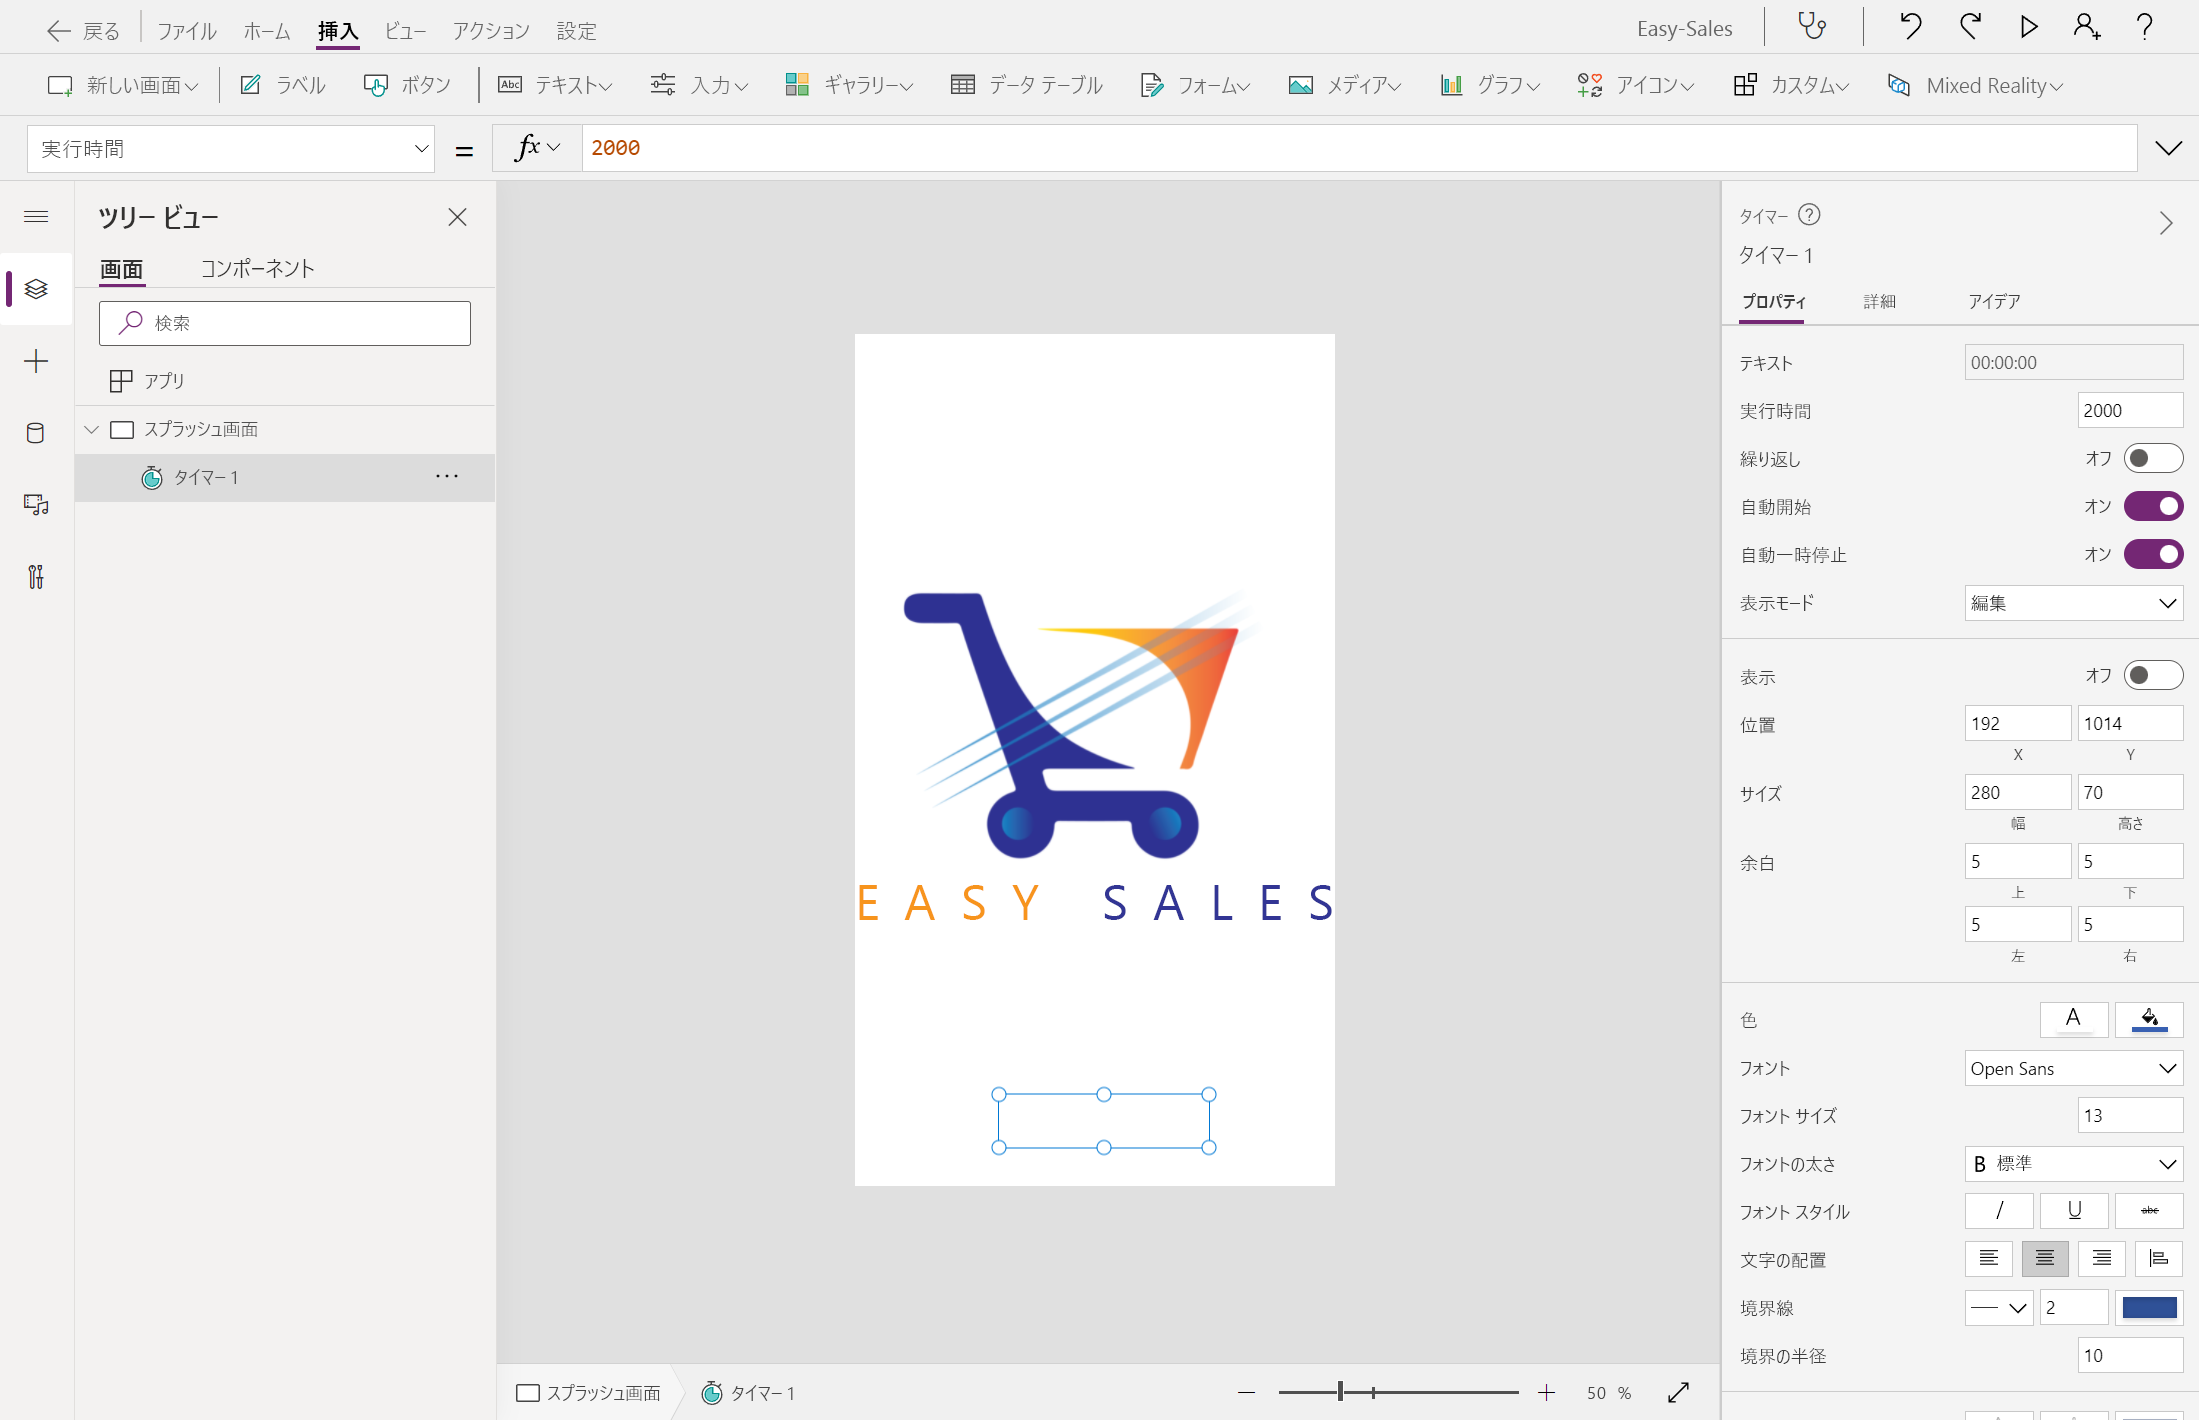This screenshot has width=2199, height=1420.
Task: Open the Media pane sidebar icon
Action: [36, 505]
